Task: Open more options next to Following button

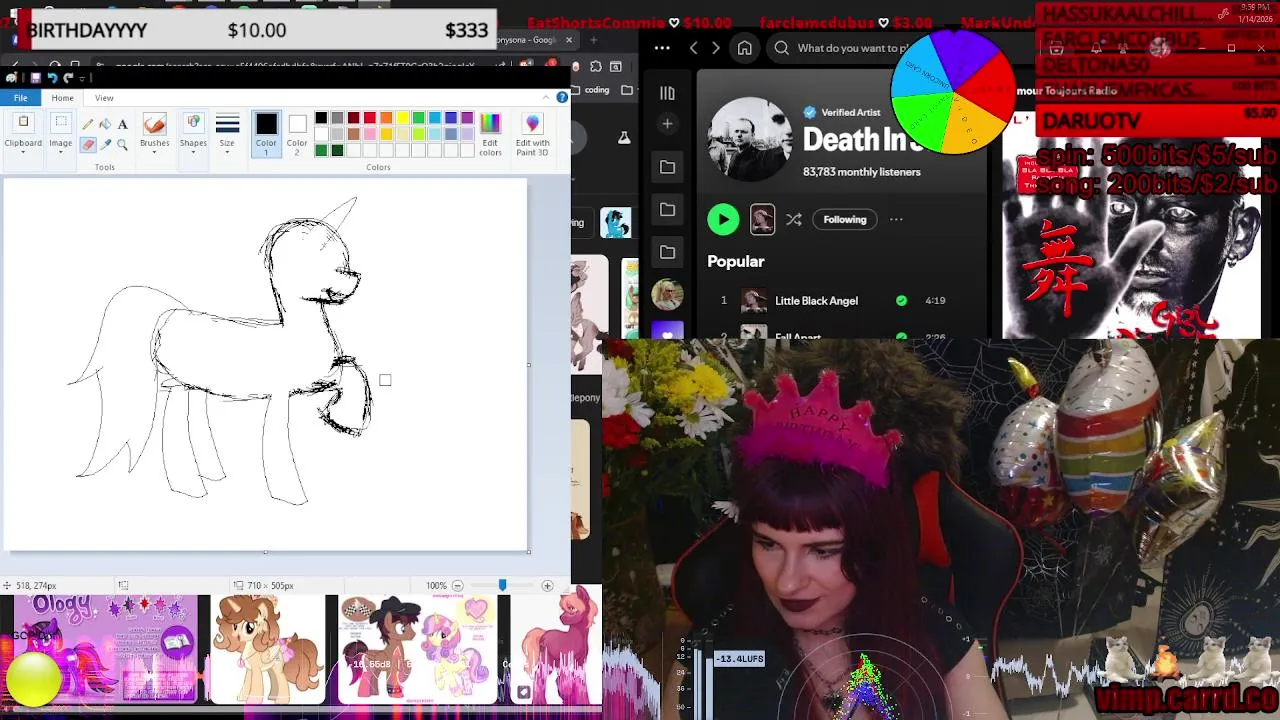Action: pyautogui.click(x=896, y=220)
